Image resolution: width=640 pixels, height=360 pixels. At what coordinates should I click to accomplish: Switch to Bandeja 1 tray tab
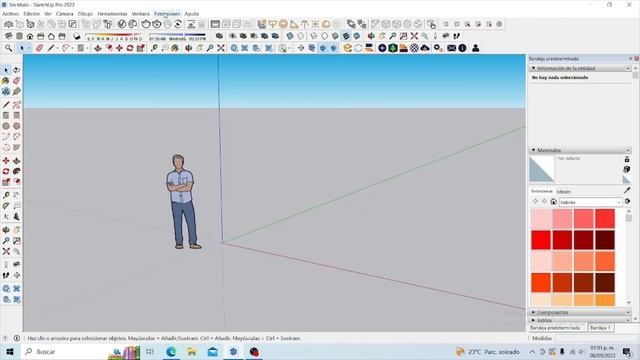pyautogui.click(x=600, y=328)
